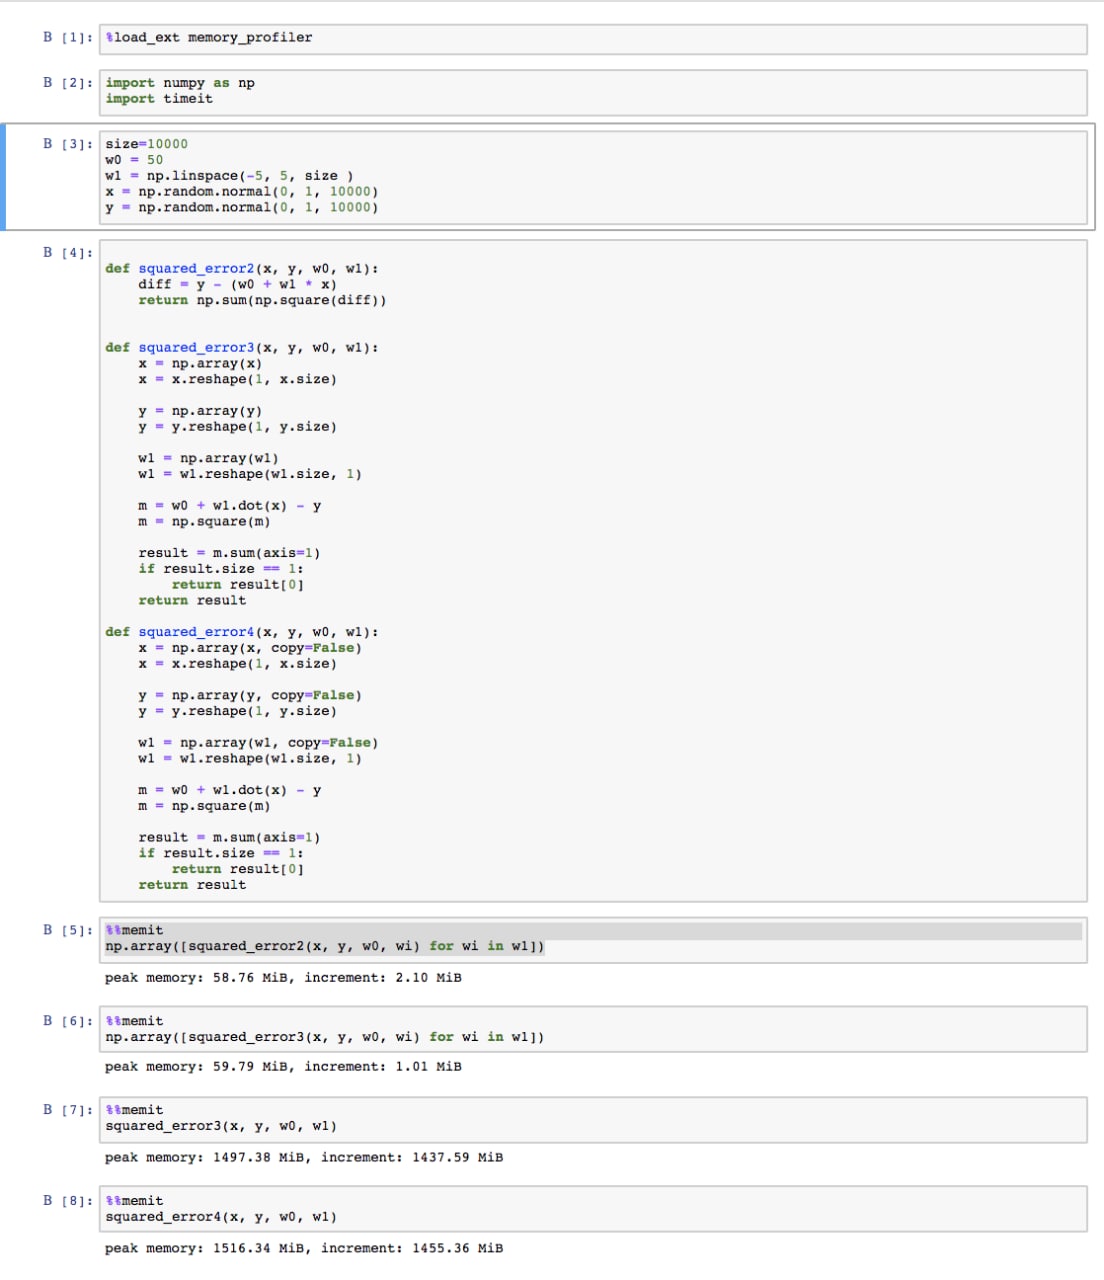Click the line defining squared_error3 function

click(242, 348)
